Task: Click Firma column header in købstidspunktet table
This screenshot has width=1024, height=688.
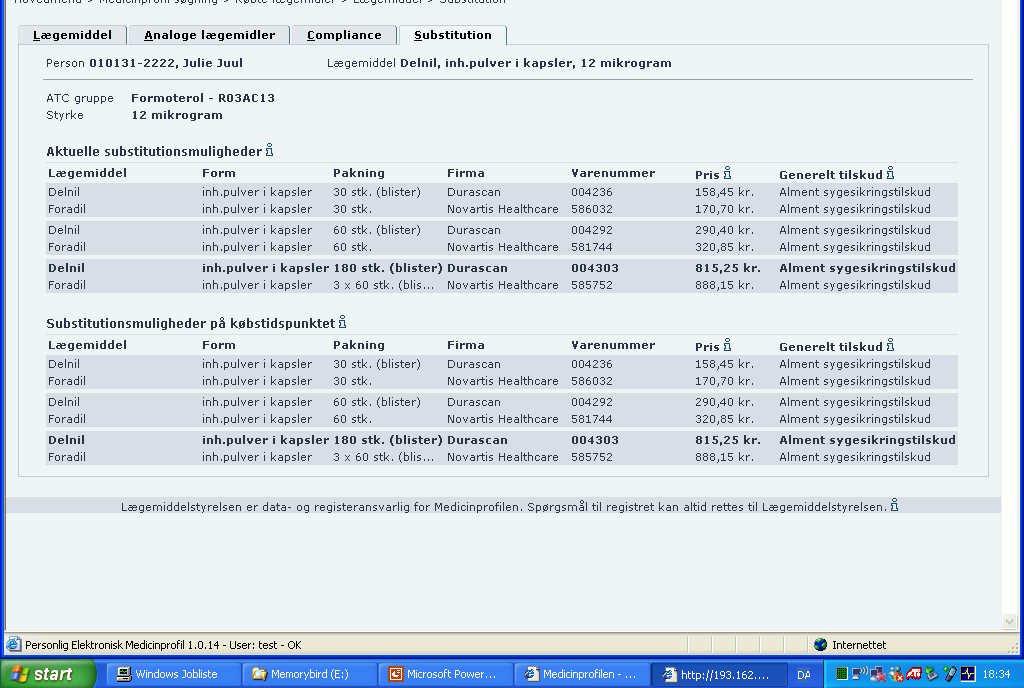Action: click(x=466, y=345)
